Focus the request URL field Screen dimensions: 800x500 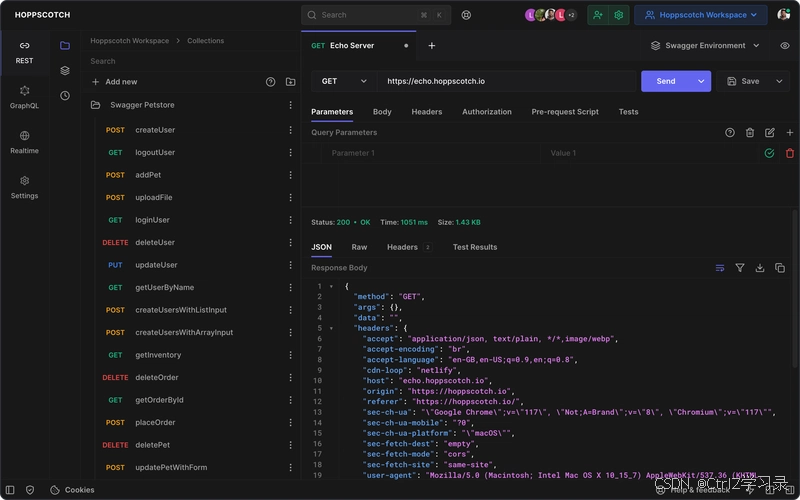pos(506,81)
